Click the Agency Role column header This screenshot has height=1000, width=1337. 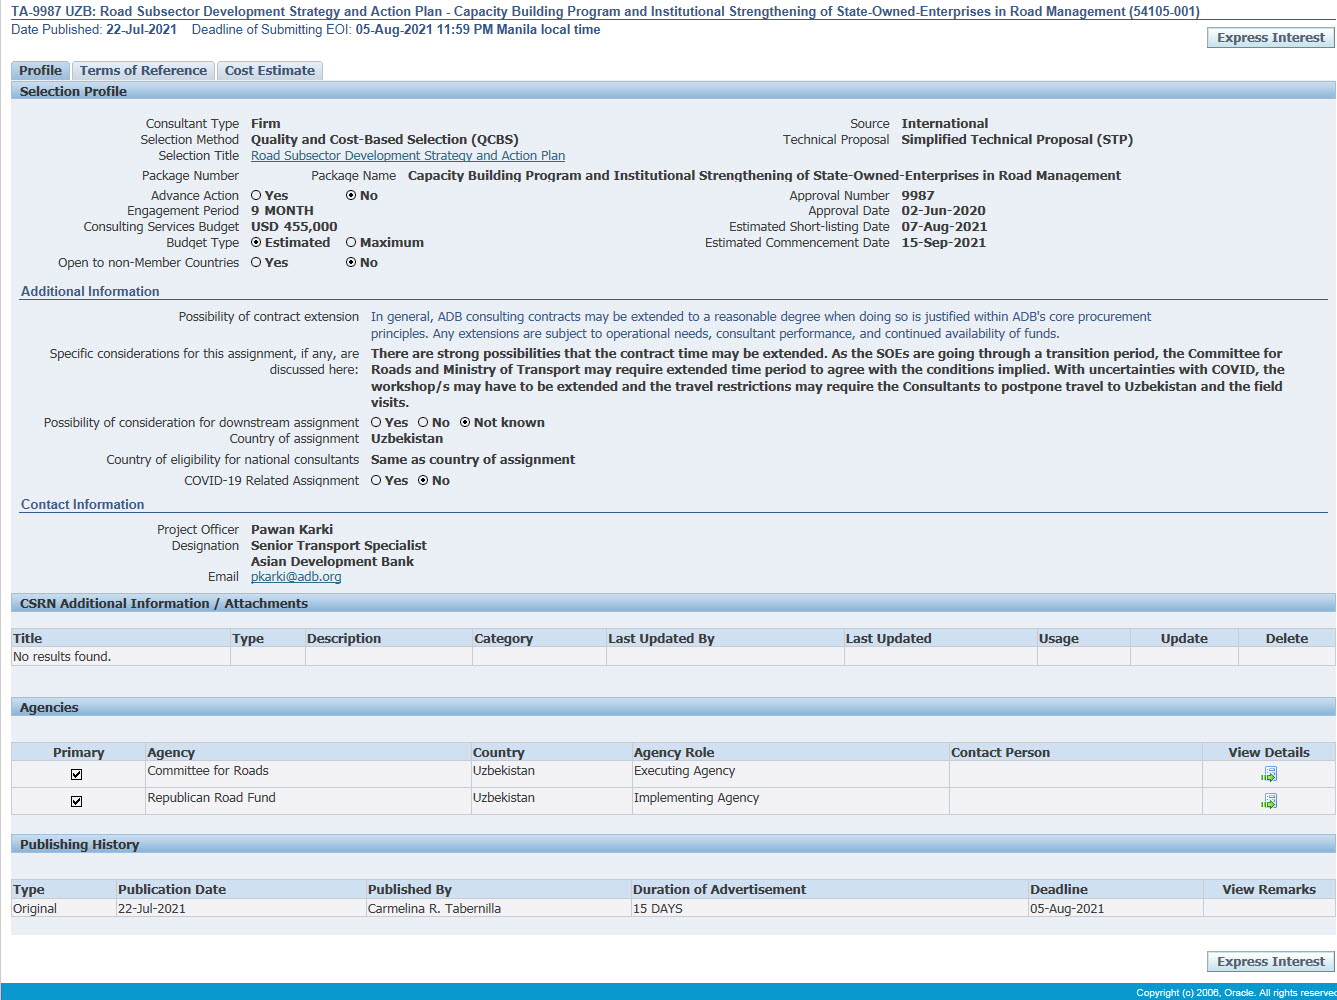point(673,753)
